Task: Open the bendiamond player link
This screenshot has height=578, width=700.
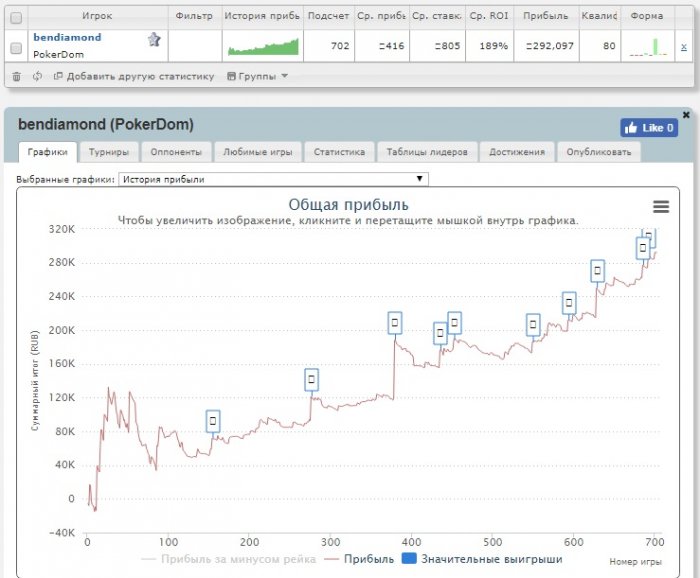Action: (x=67, y=37)
